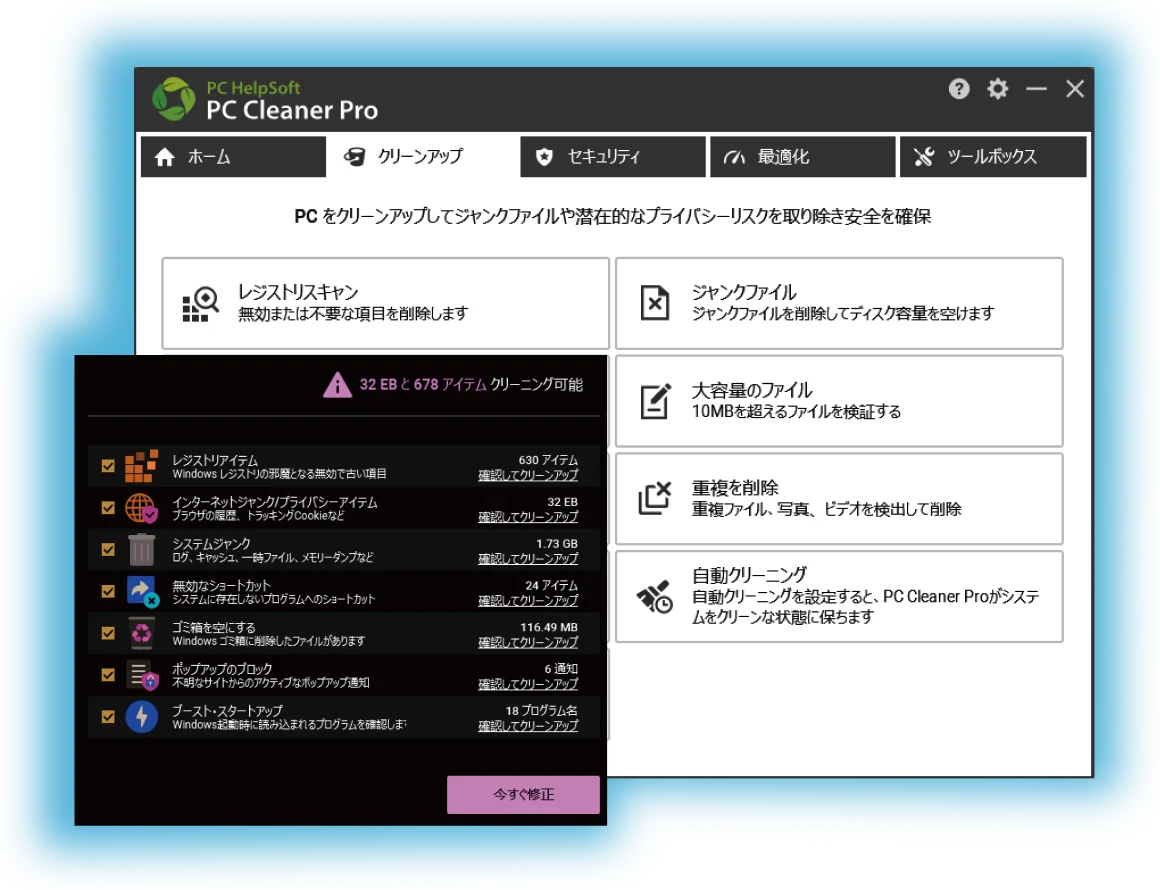1160x890 pixels.
Task: Click the 18 プログラム名 count text
Action: pos(542,711)
